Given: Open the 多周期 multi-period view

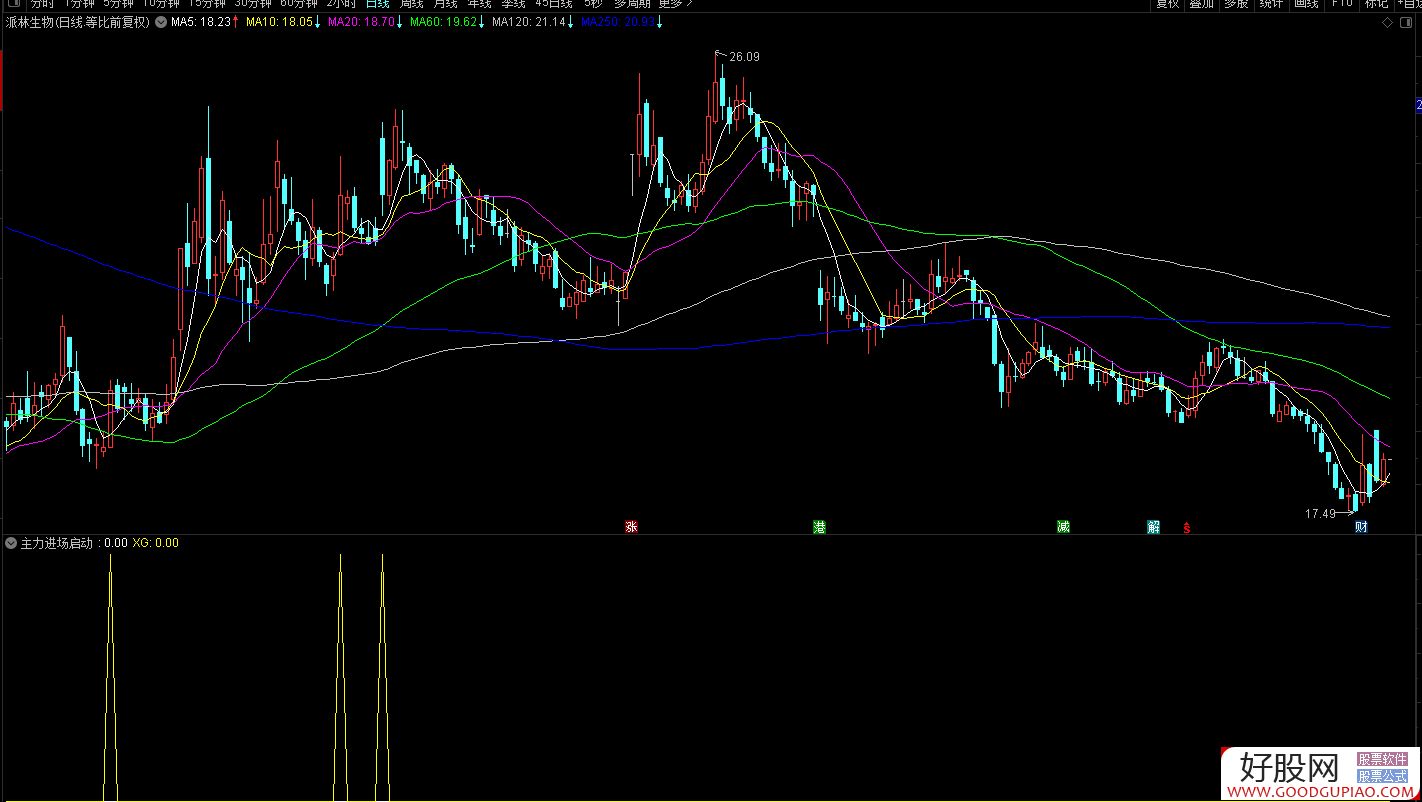Looking at the screenshot, I should 632,4.
